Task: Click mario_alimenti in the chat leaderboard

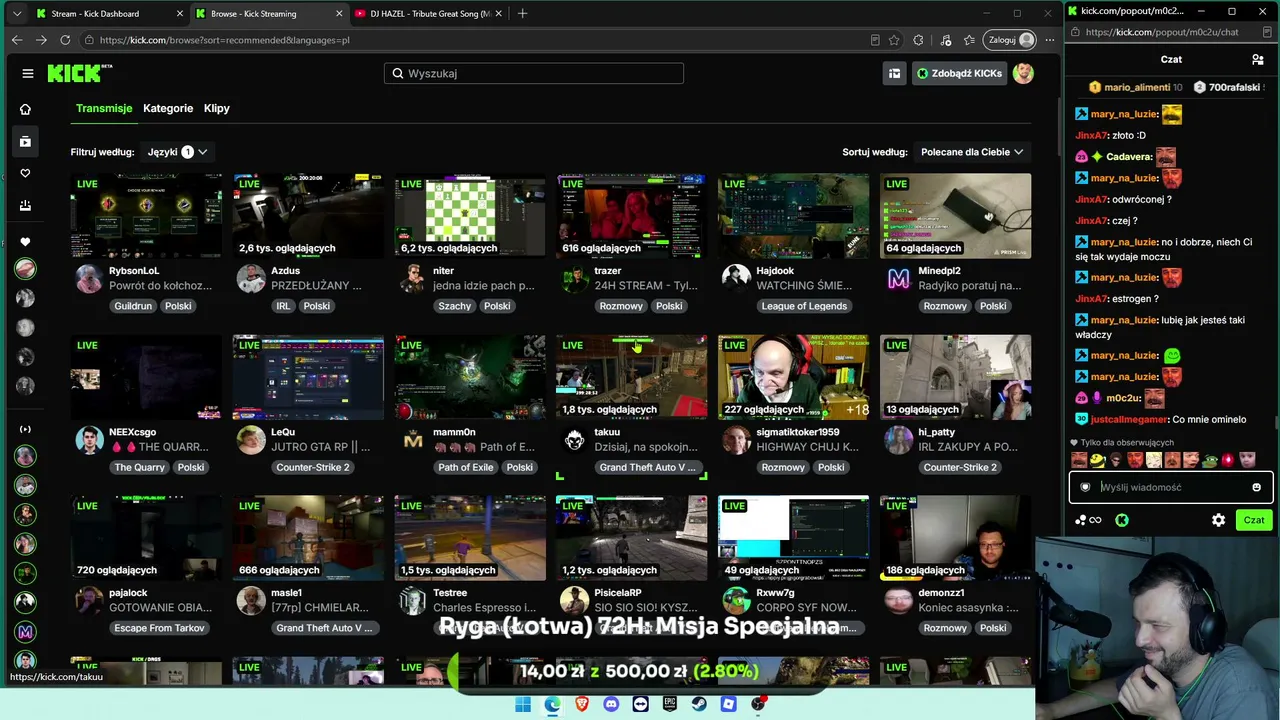Action: click(1136, 87)
